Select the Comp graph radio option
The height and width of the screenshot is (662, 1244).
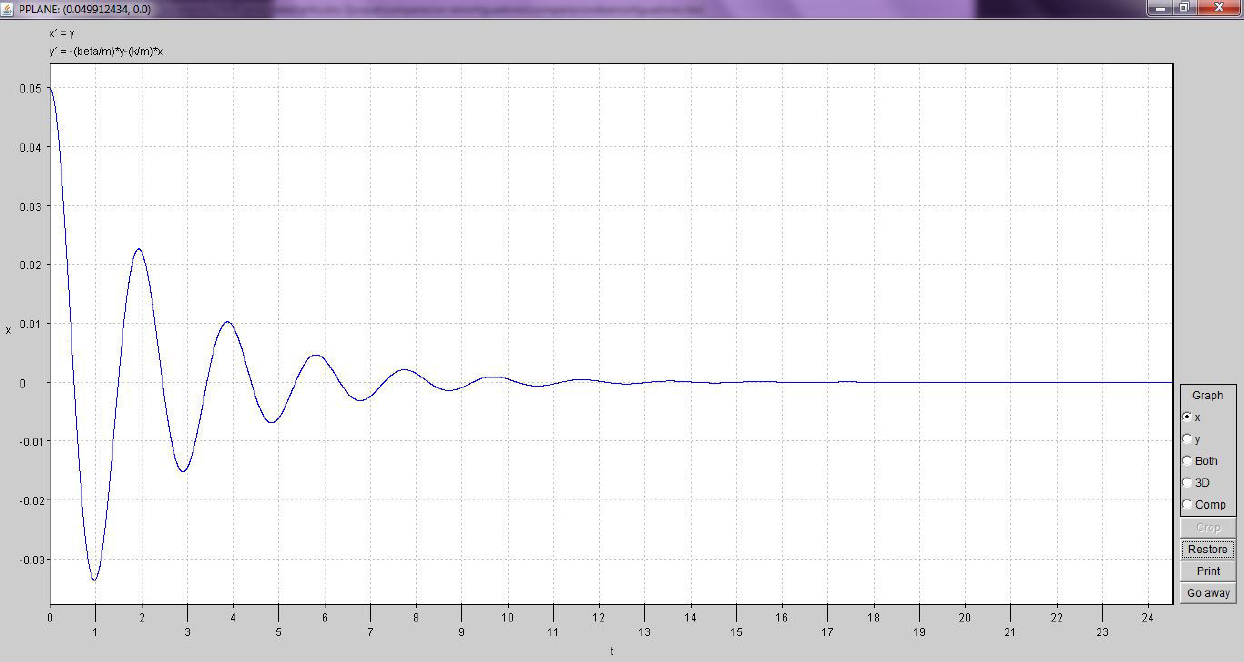(x=1187, y=505)
